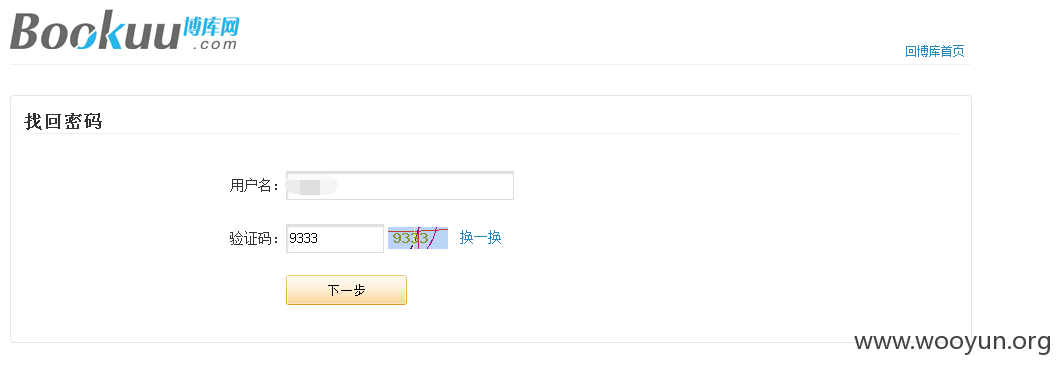Open the 回博库首页 homepage link
This screenshot has width=1060, height=370.
click(934, 51)
